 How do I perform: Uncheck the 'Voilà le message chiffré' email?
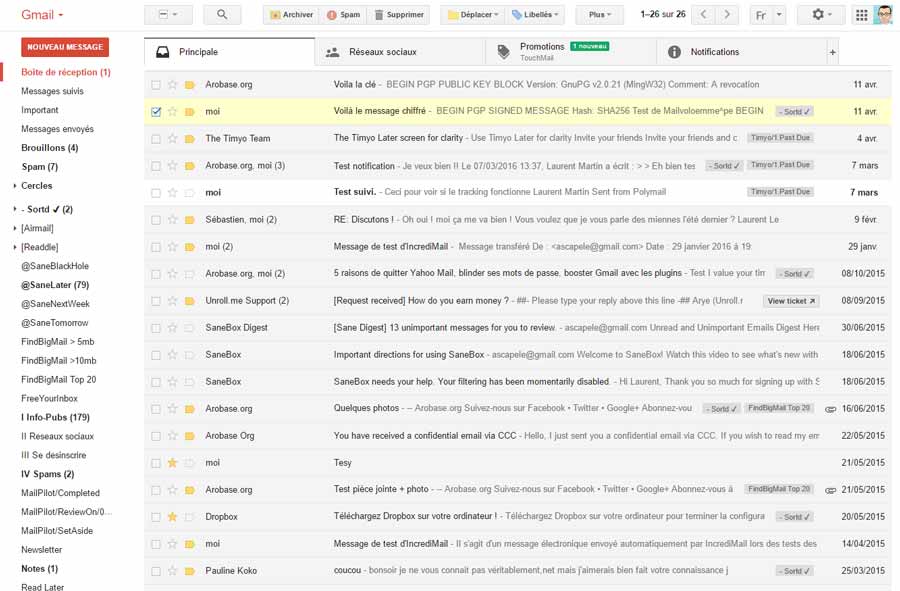[x=156, y=112]
